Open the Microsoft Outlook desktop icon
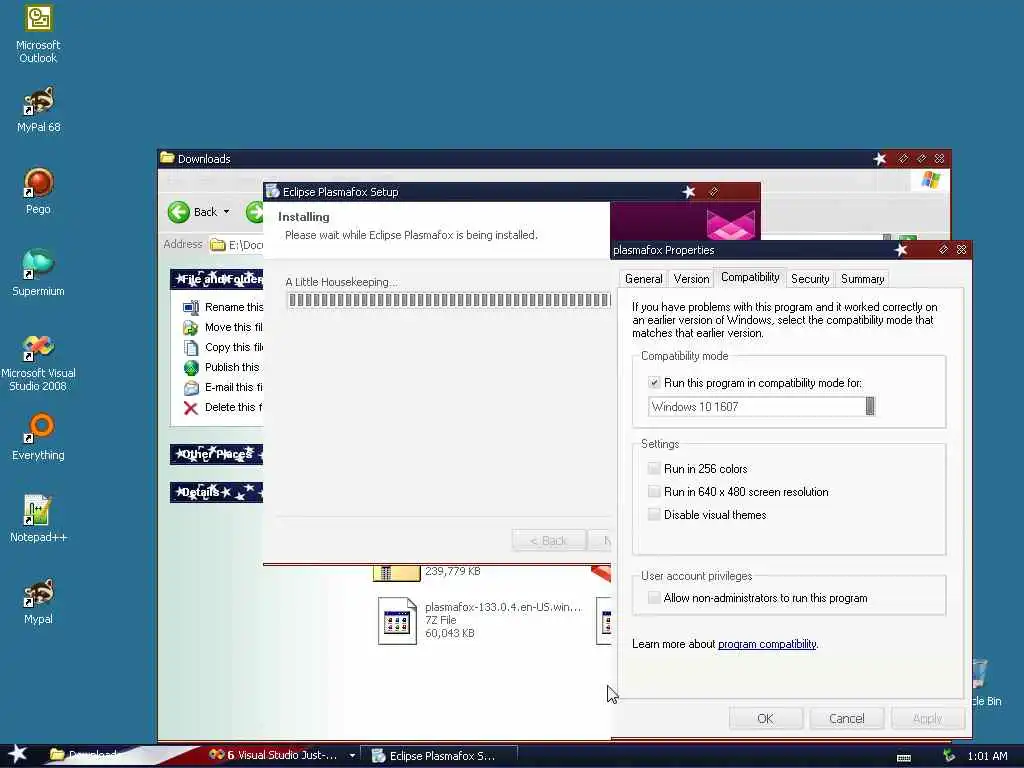 tap(38, 34)
